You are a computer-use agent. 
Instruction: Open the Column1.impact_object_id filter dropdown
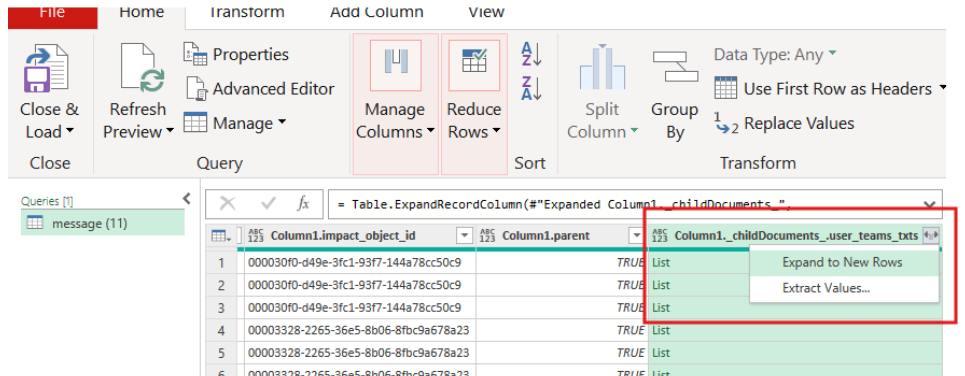click(x=463, y=236)
